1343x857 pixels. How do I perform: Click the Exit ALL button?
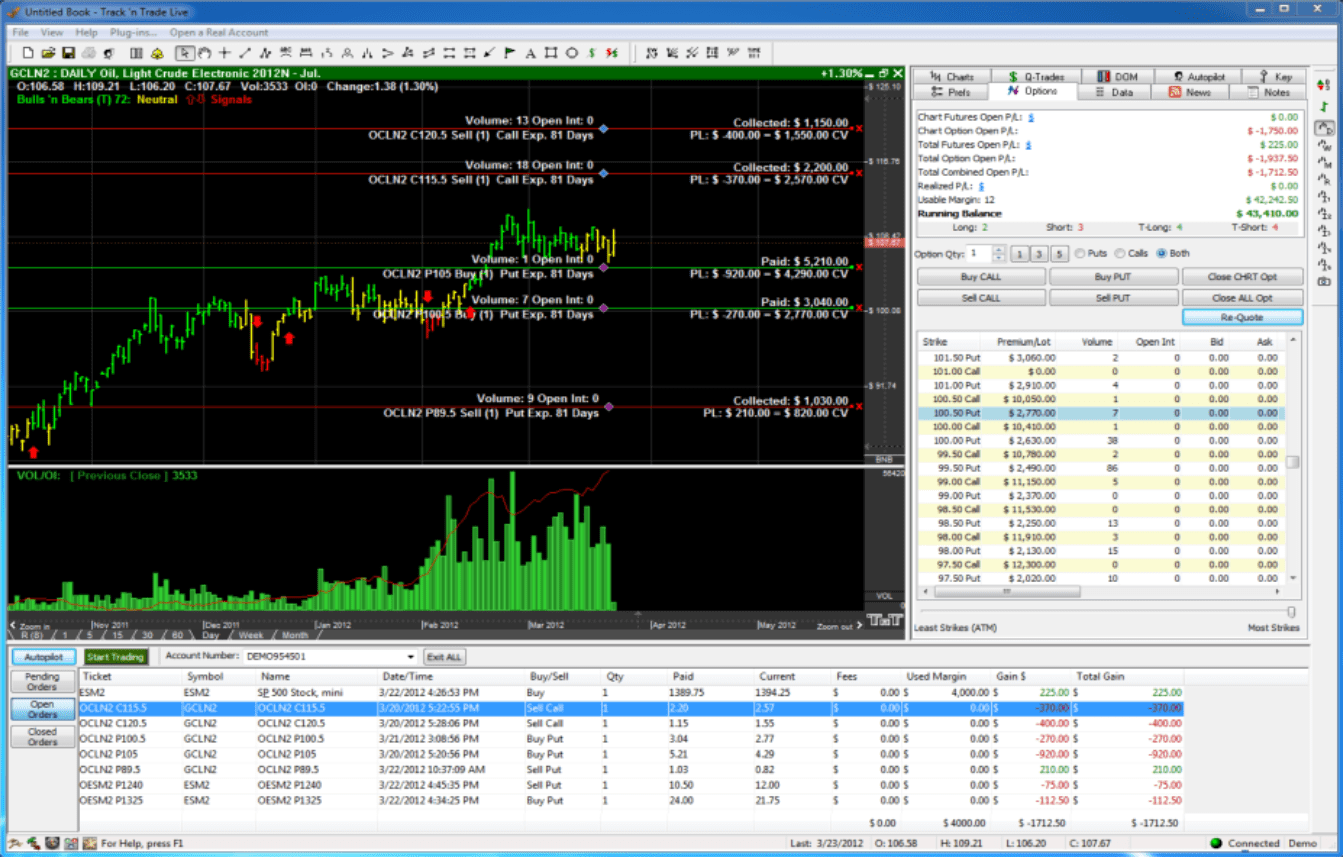click(x=444, y=657)
